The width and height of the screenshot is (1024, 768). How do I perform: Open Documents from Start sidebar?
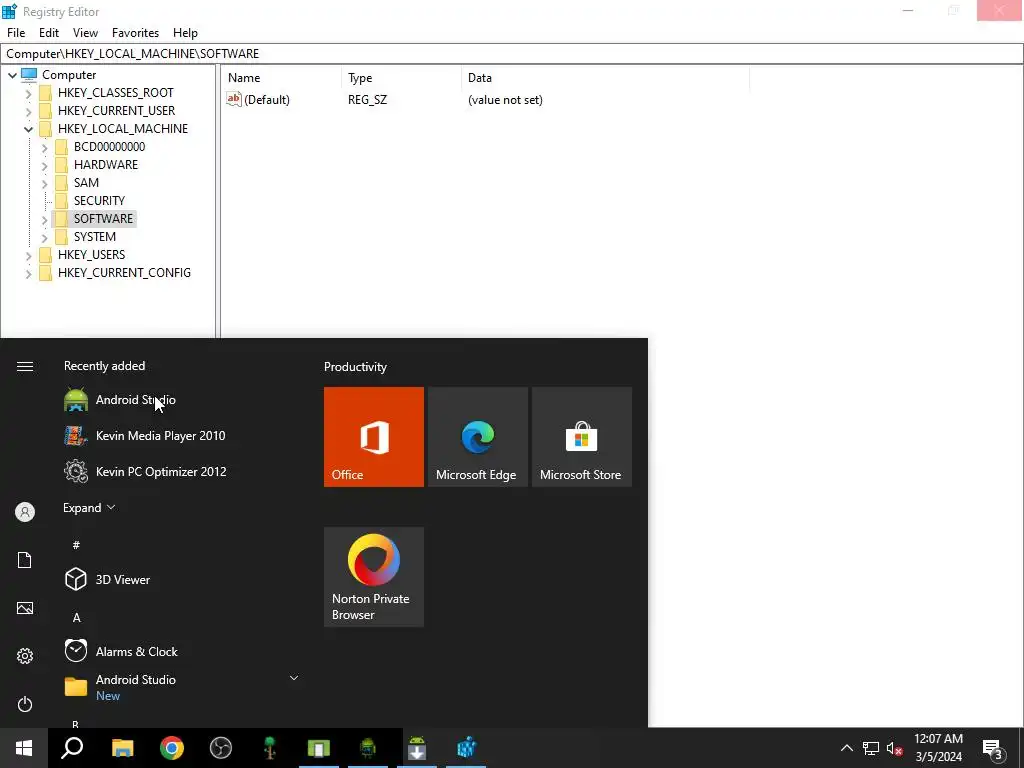click(x=25, y=560)
